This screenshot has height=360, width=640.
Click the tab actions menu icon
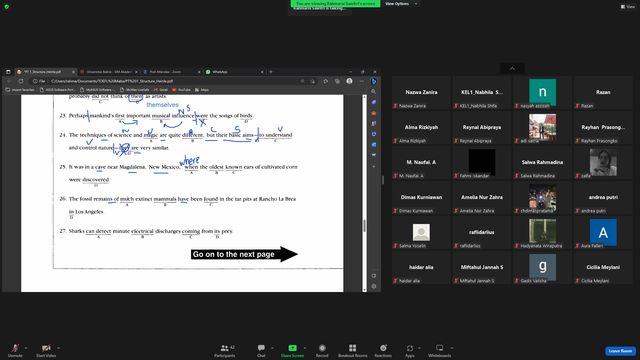click(x=8, y=72)
